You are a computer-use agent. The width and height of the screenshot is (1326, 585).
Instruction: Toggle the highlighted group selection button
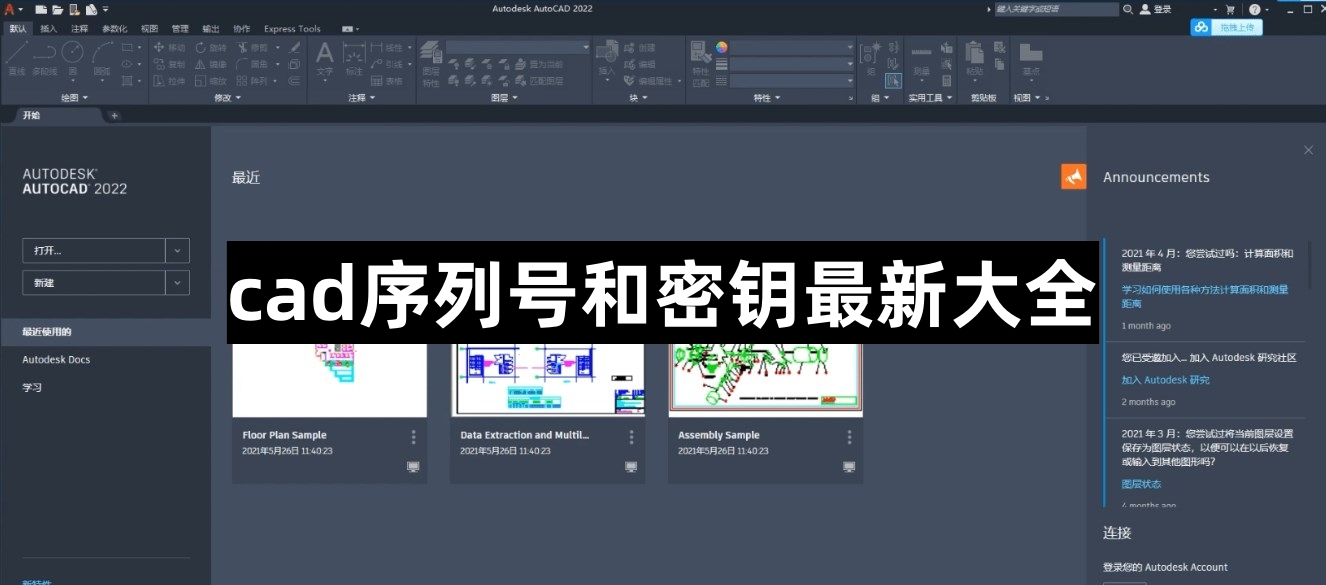click(x=893, y=81)
